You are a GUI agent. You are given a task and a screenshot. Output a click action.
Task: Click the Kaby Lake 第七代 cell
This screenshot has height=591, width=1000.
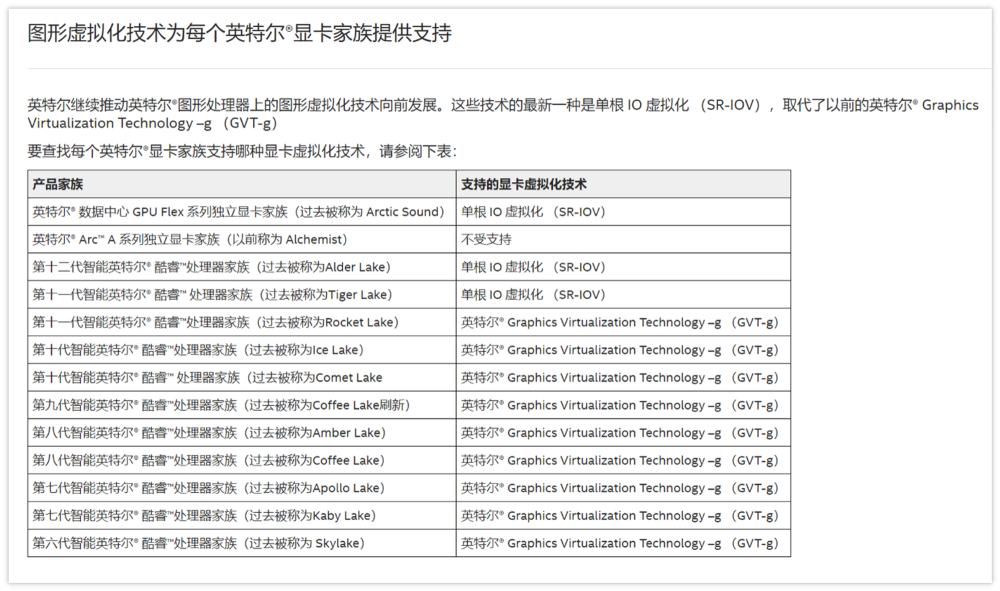pos(242,515)
